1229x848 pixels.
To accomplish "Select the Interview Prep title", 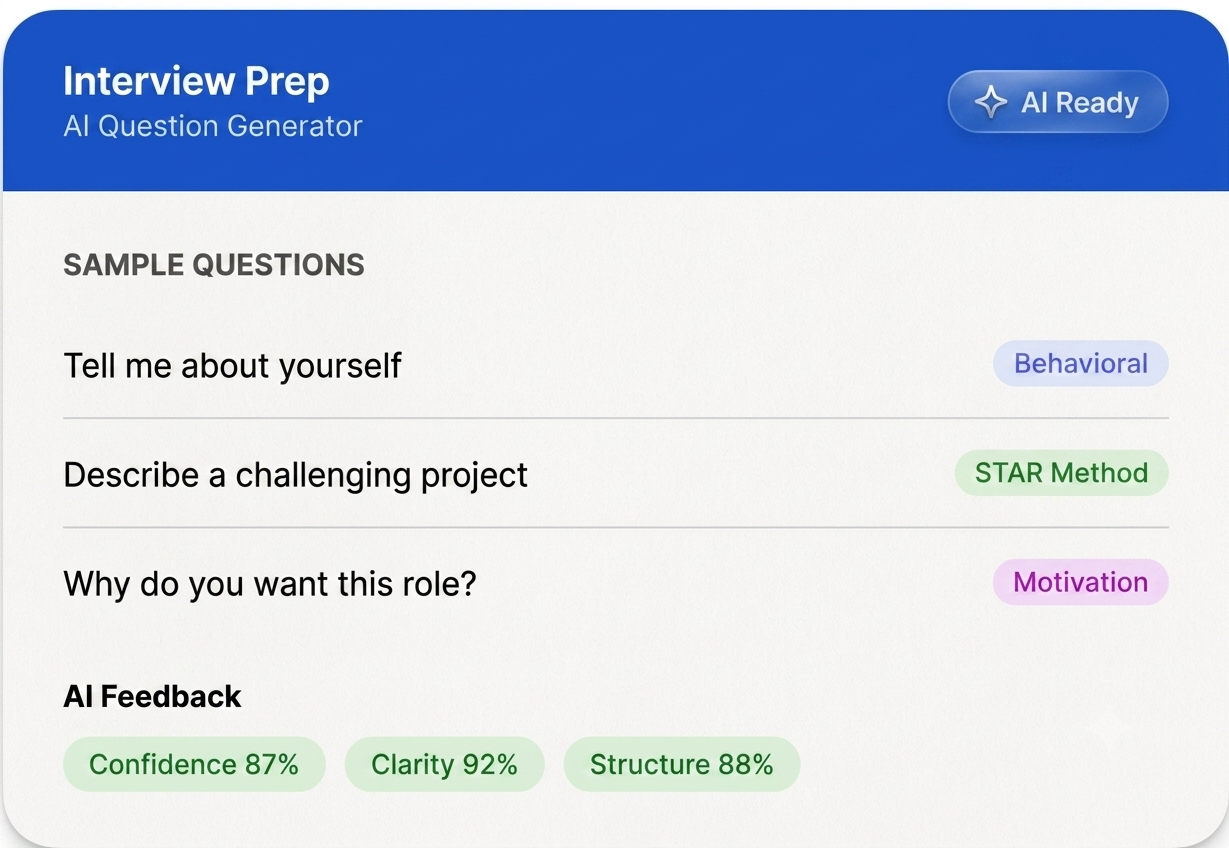I will [196, 81].
